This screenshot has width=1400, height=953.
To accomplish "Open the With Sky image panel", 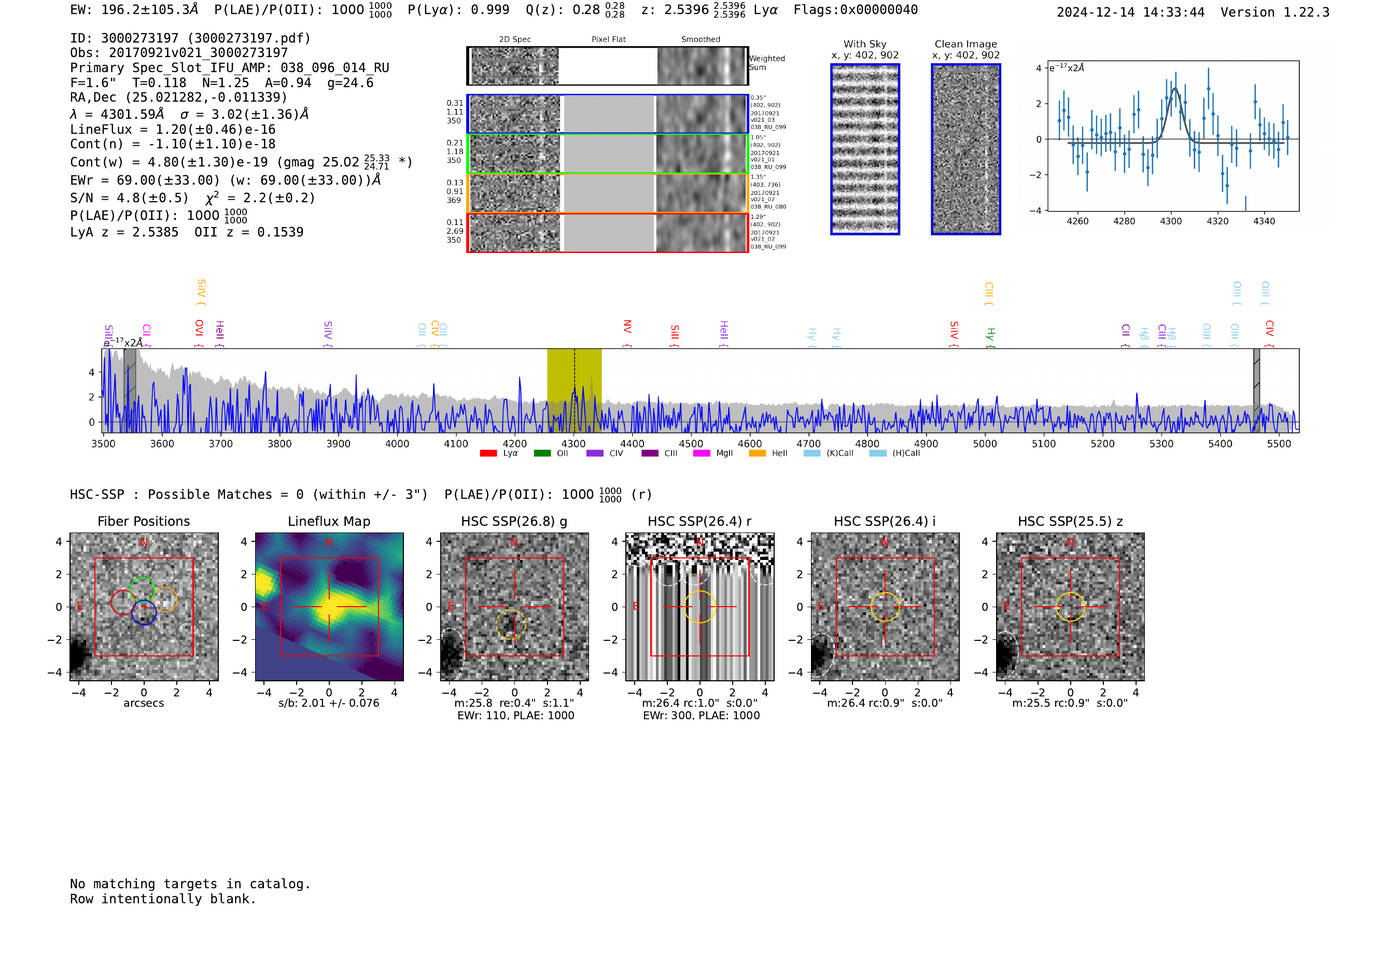I will (865, 149).
